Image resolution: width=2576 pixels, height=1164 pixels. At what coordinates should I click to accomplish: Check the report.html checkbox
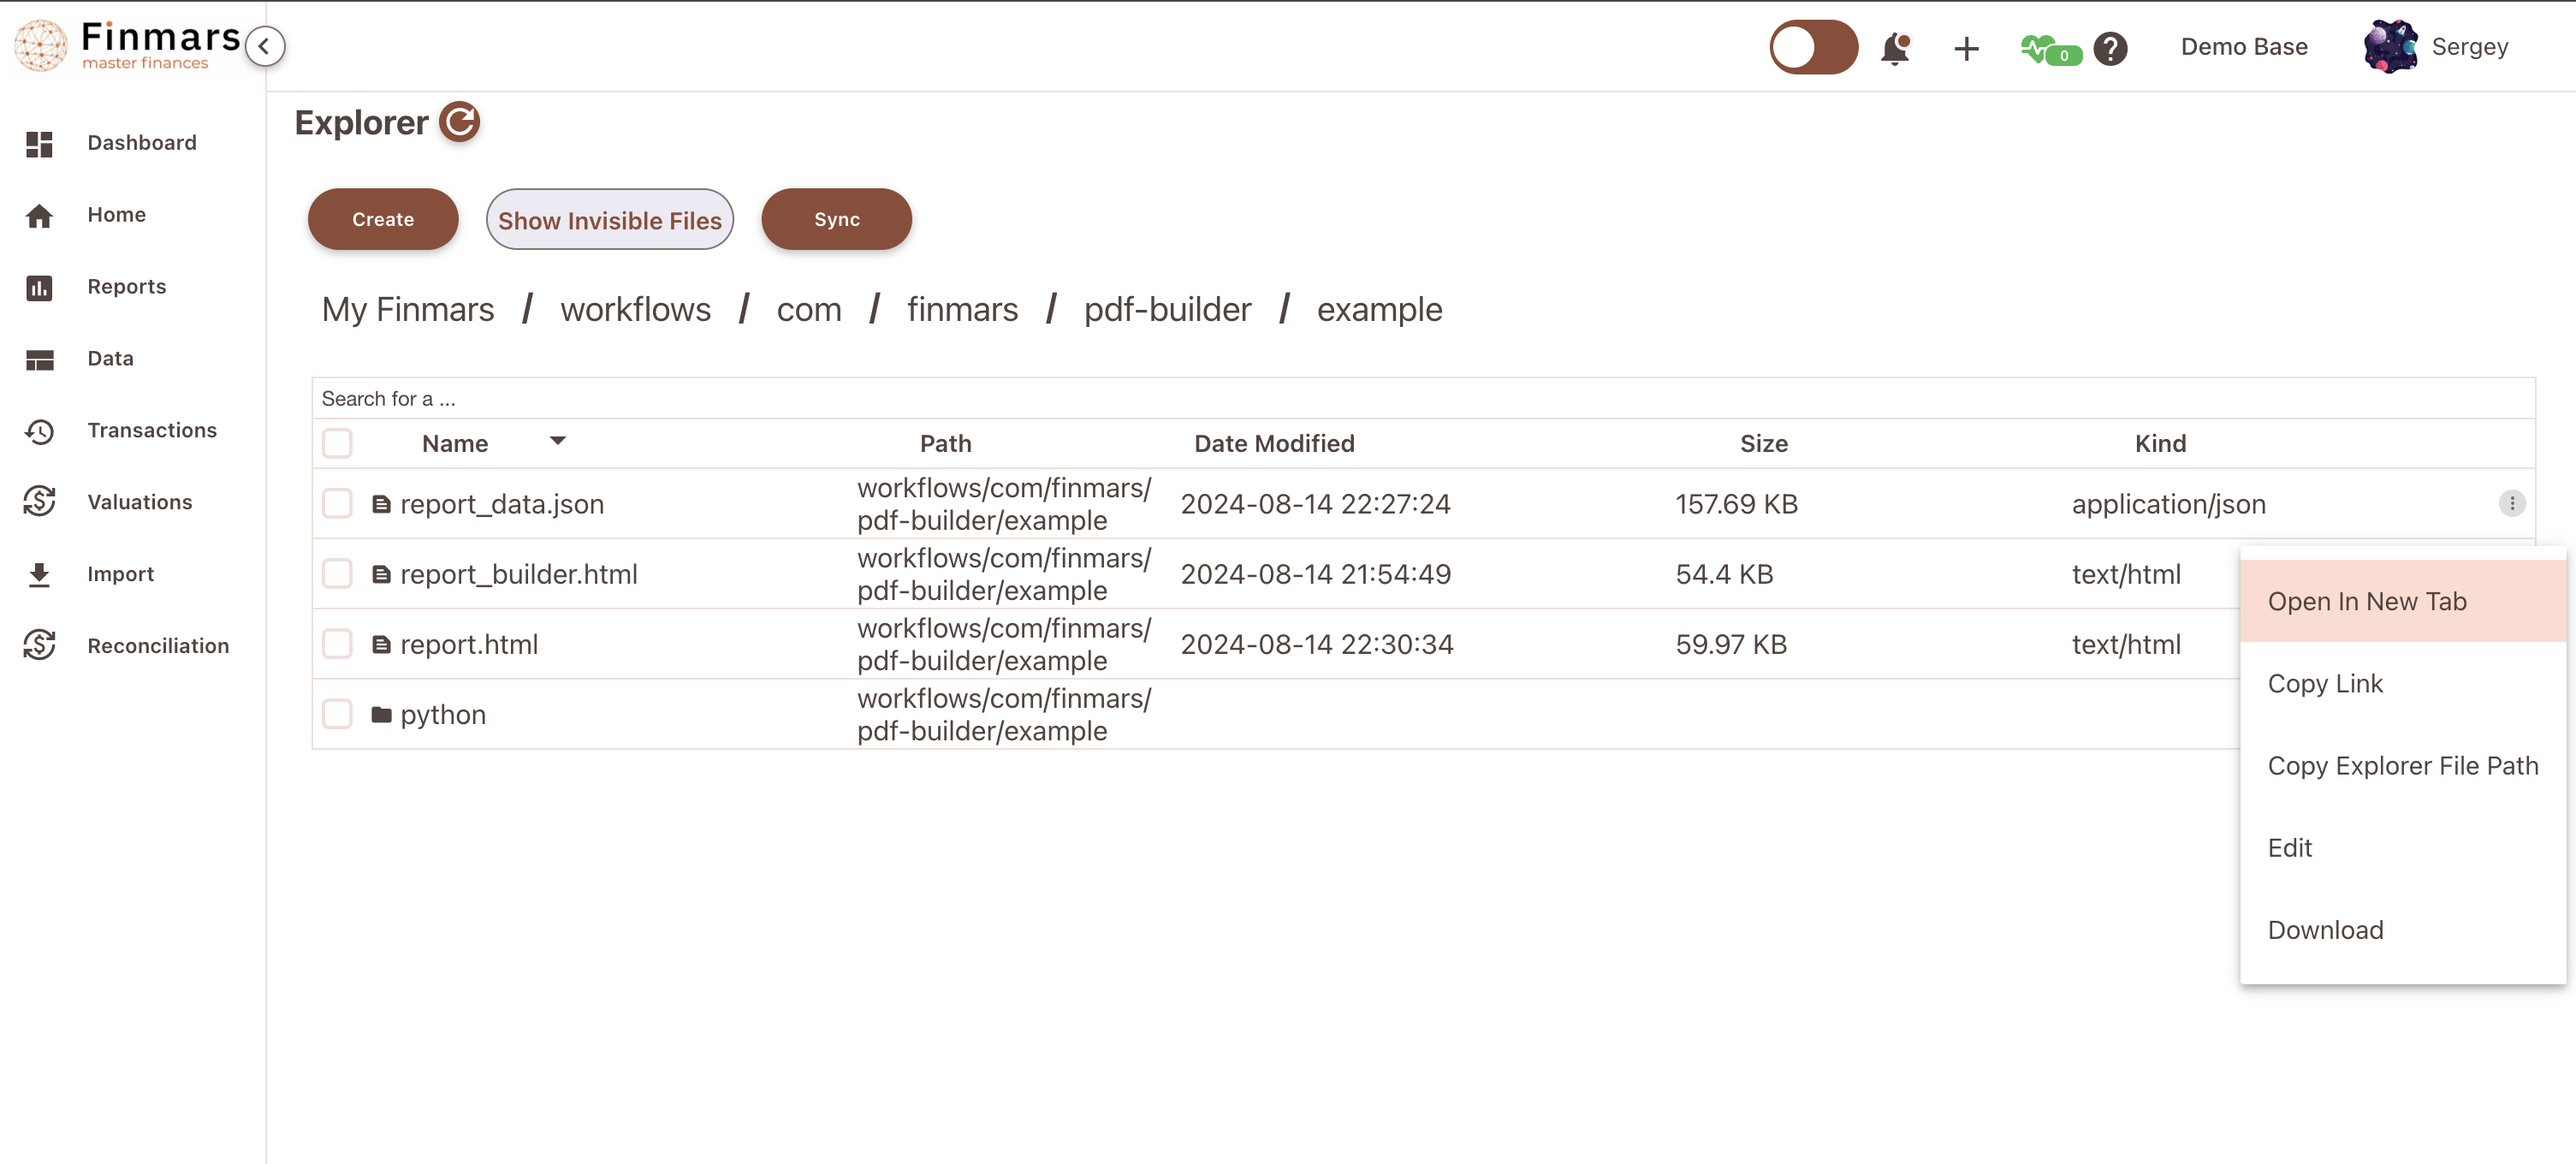click(x=337, y=644)
